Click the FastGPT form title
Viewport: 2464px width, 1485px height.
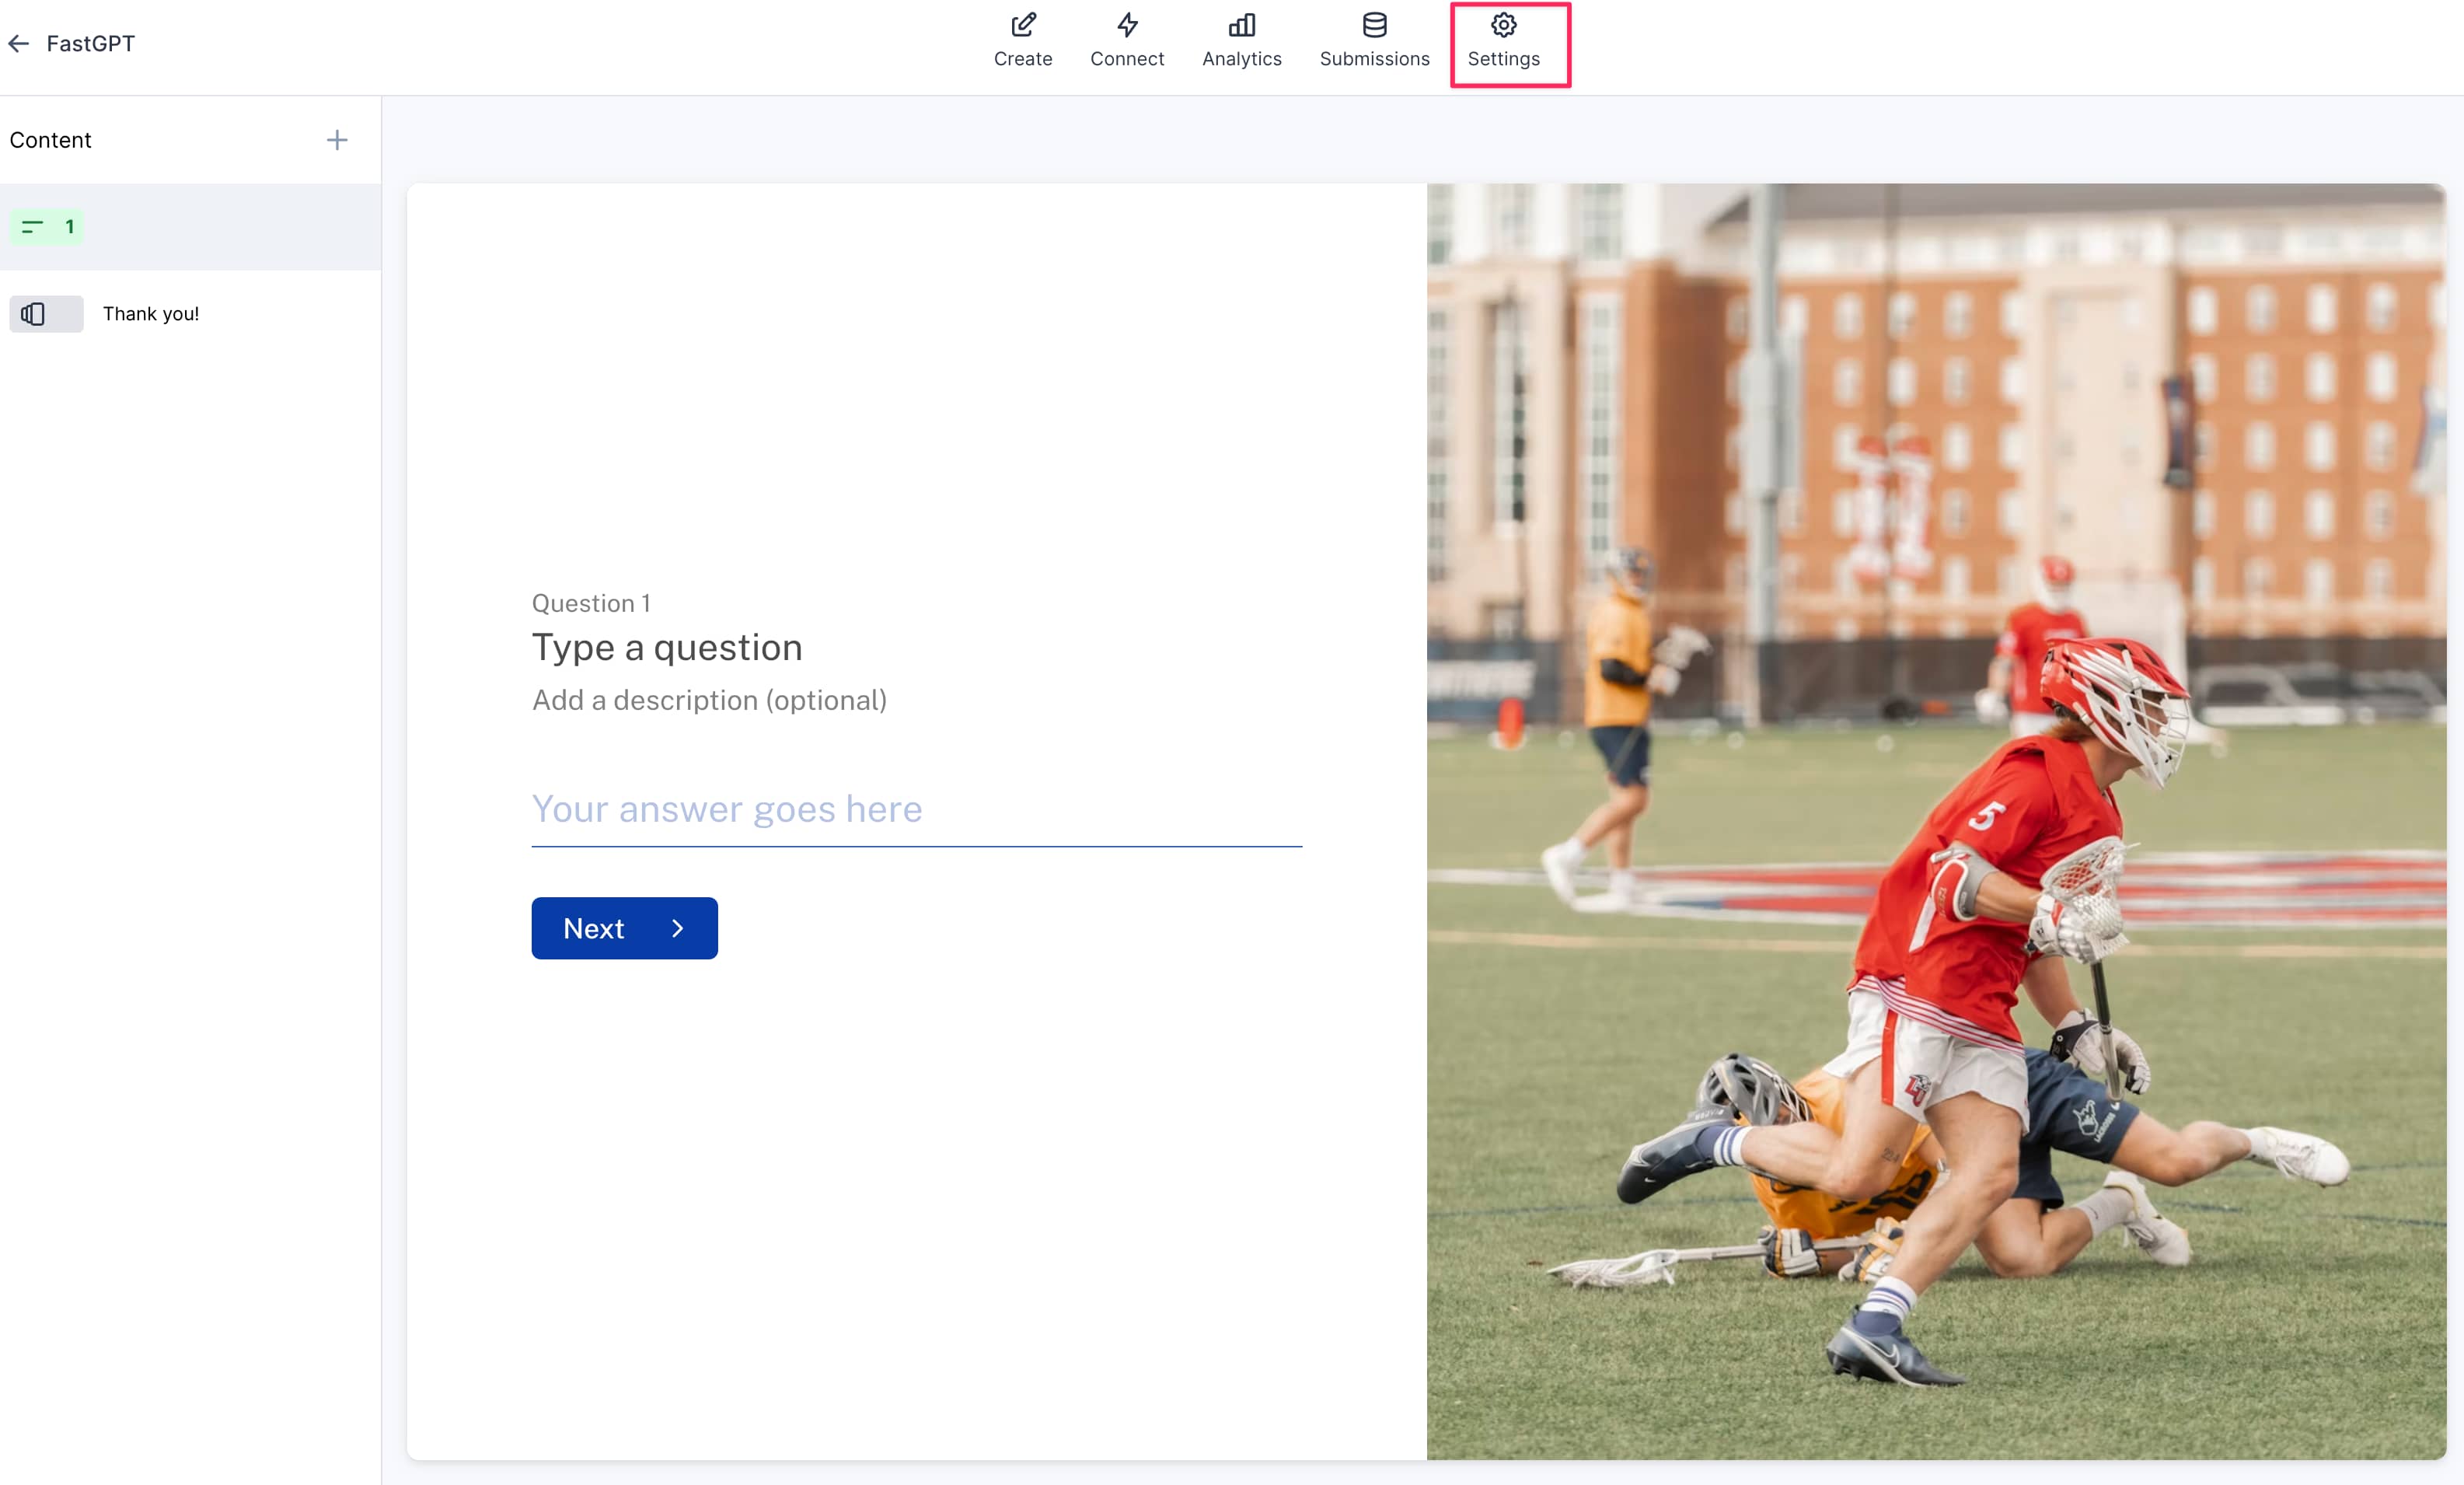tap(91, 44)
